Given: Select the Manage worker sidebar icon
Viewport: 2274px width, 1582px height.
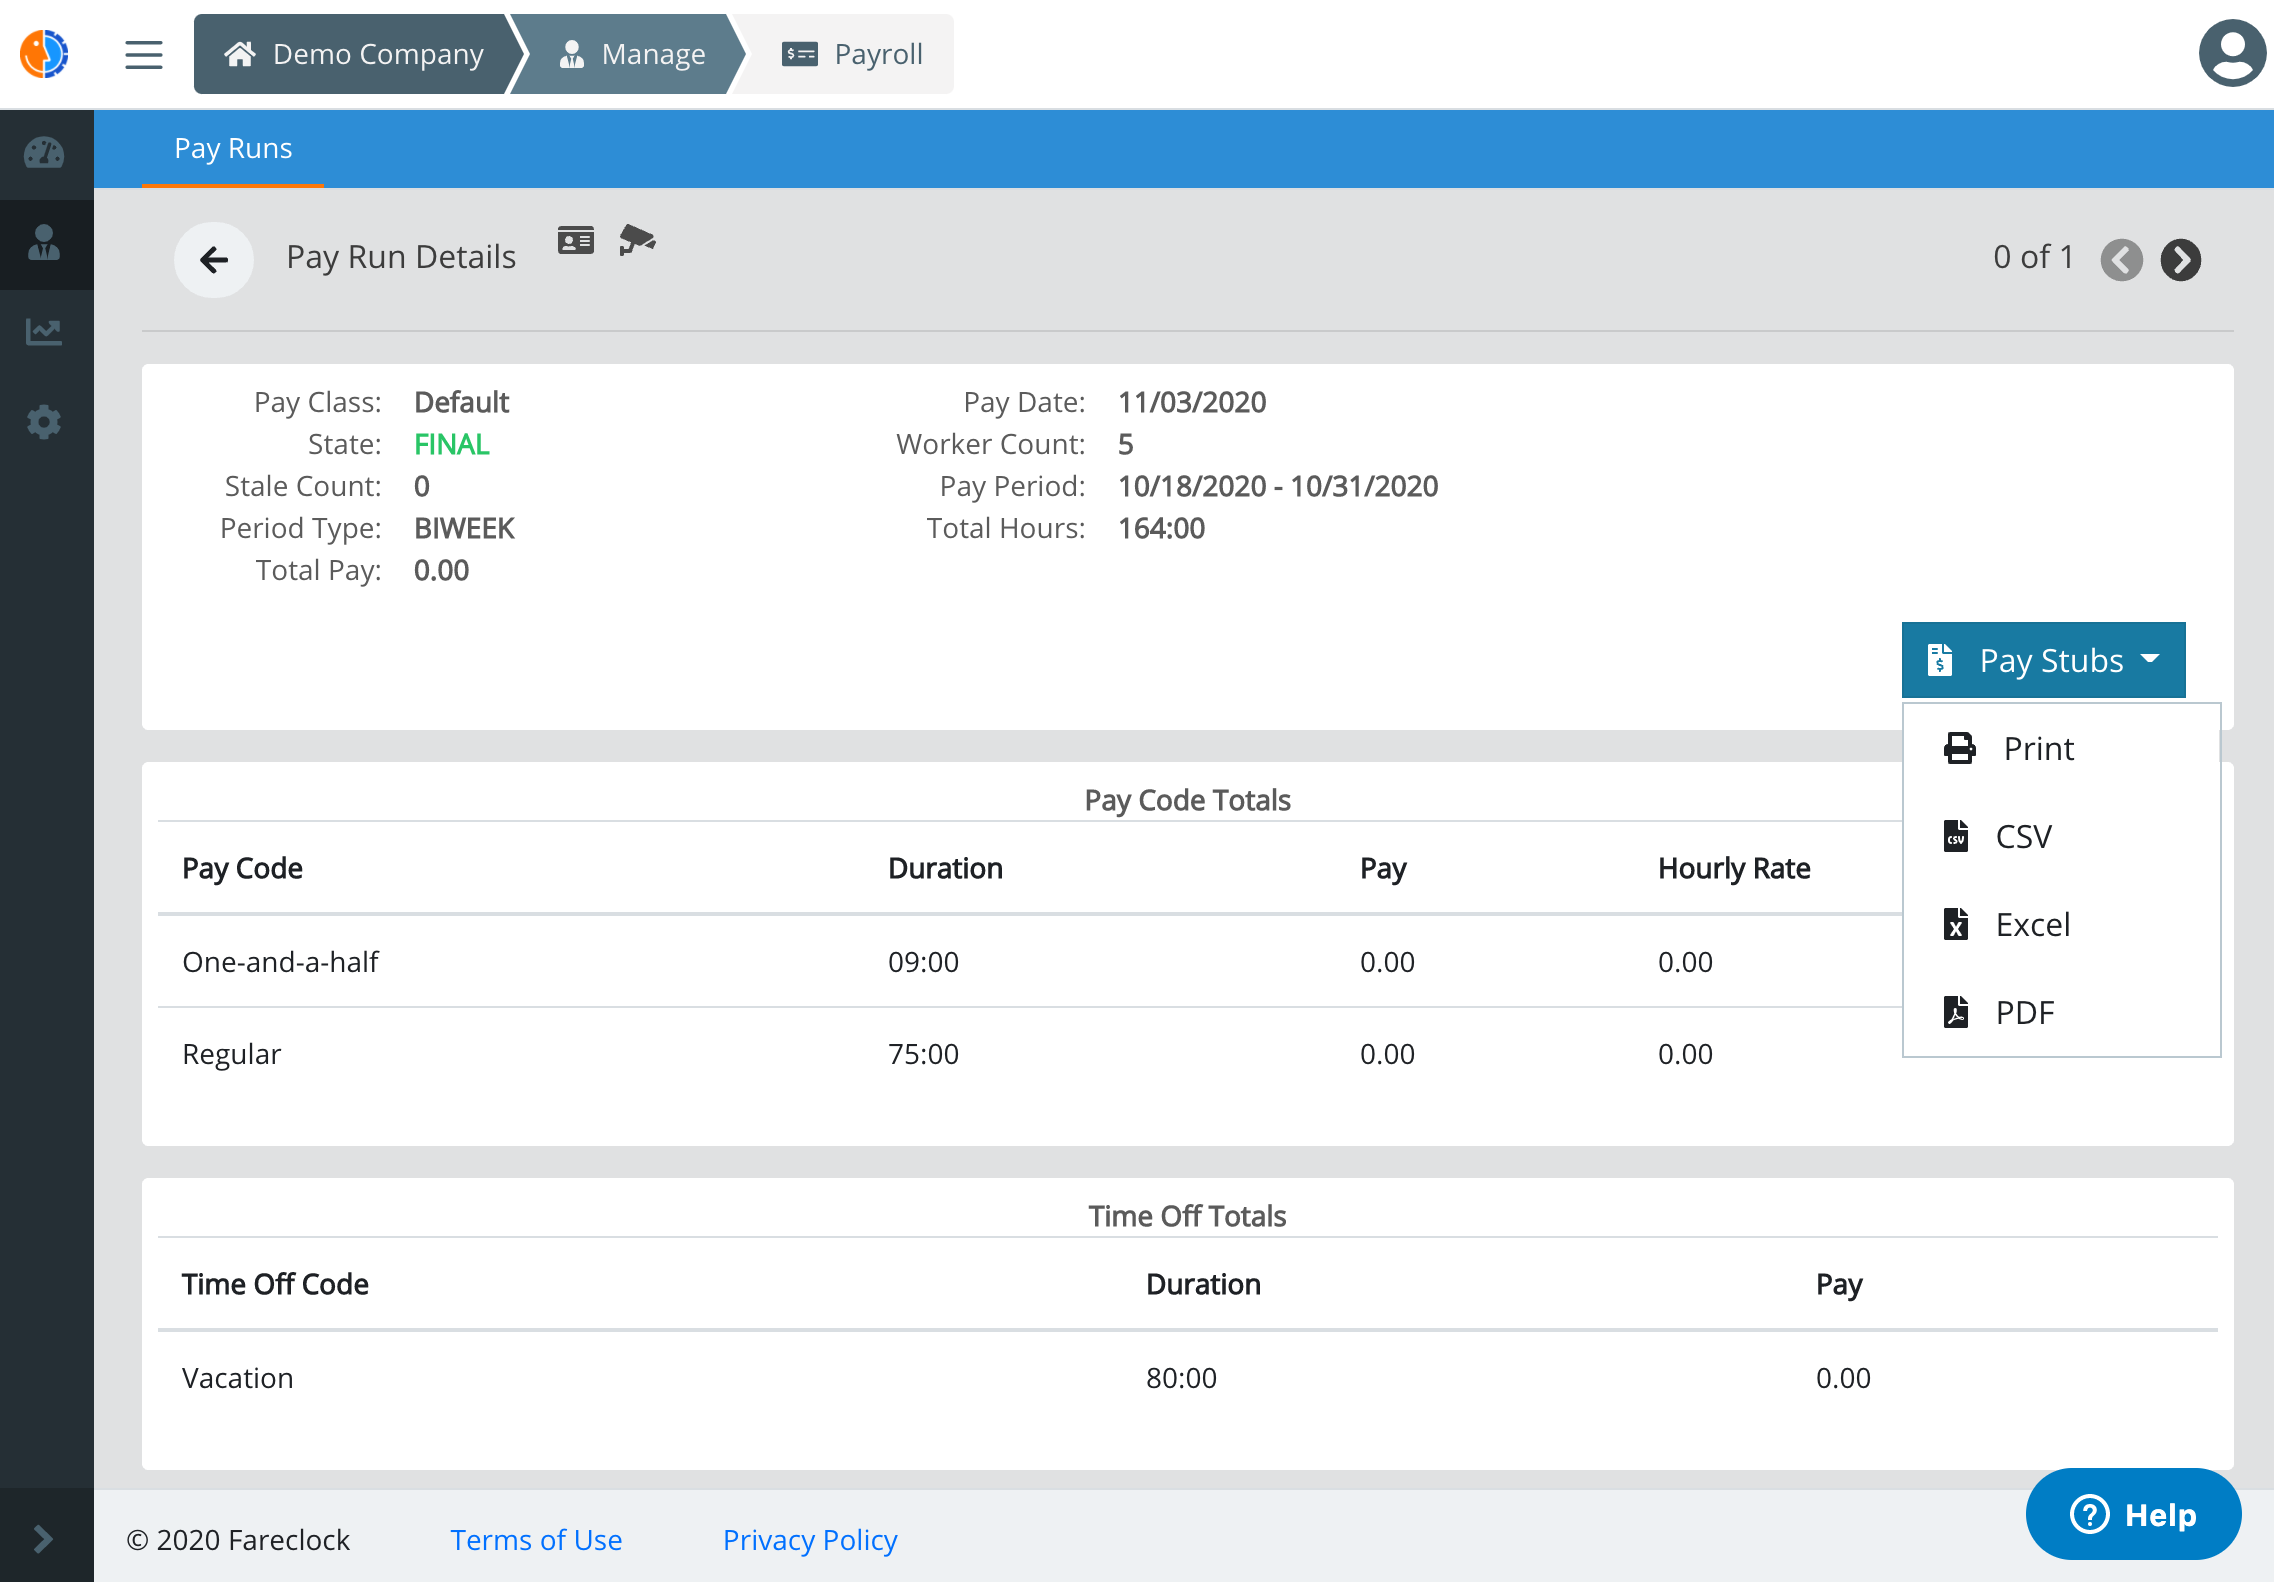Looking at the screenshot, I should (44, 243).
